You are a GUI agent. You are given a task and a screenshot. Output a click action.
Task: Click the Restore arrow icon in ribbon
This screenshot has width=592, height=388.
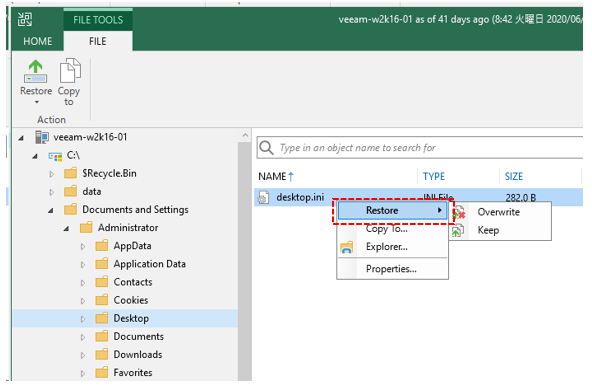tap(35, 71)
